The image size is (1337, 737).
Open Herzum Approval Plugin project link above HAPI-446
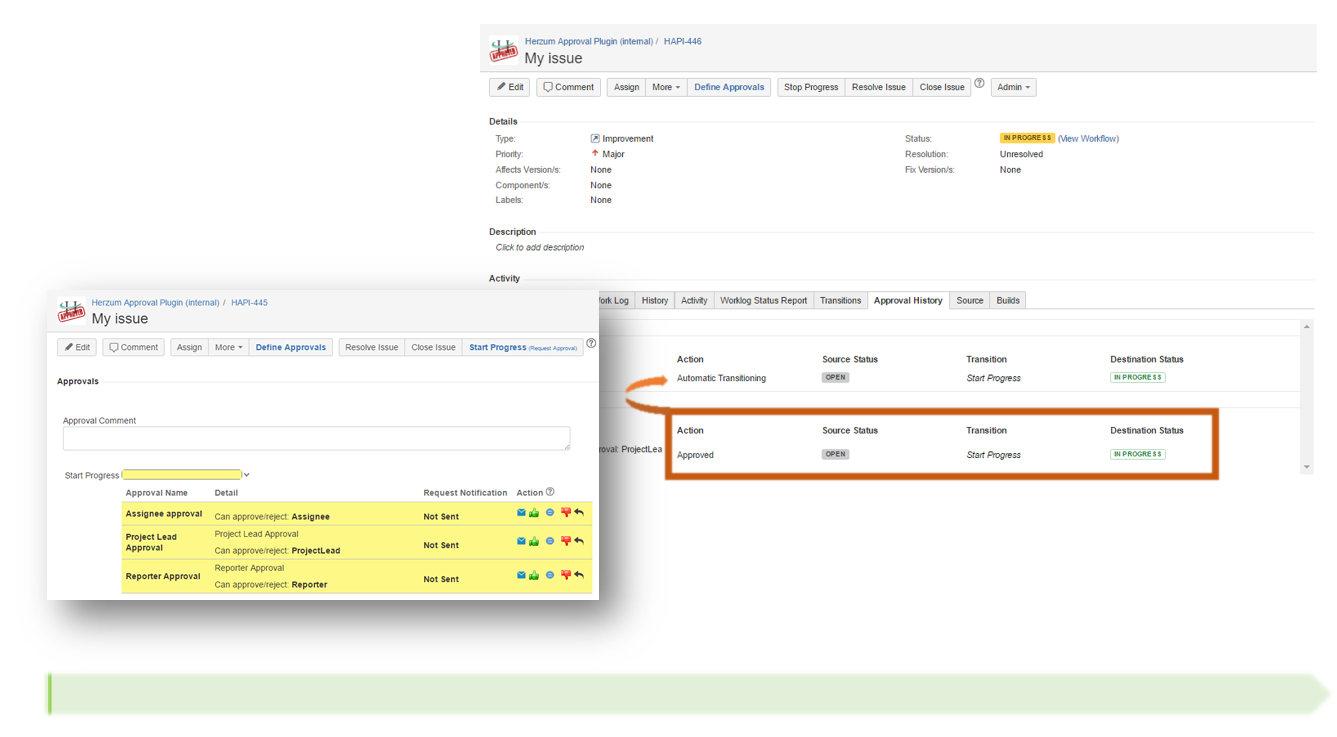[588, 42]
